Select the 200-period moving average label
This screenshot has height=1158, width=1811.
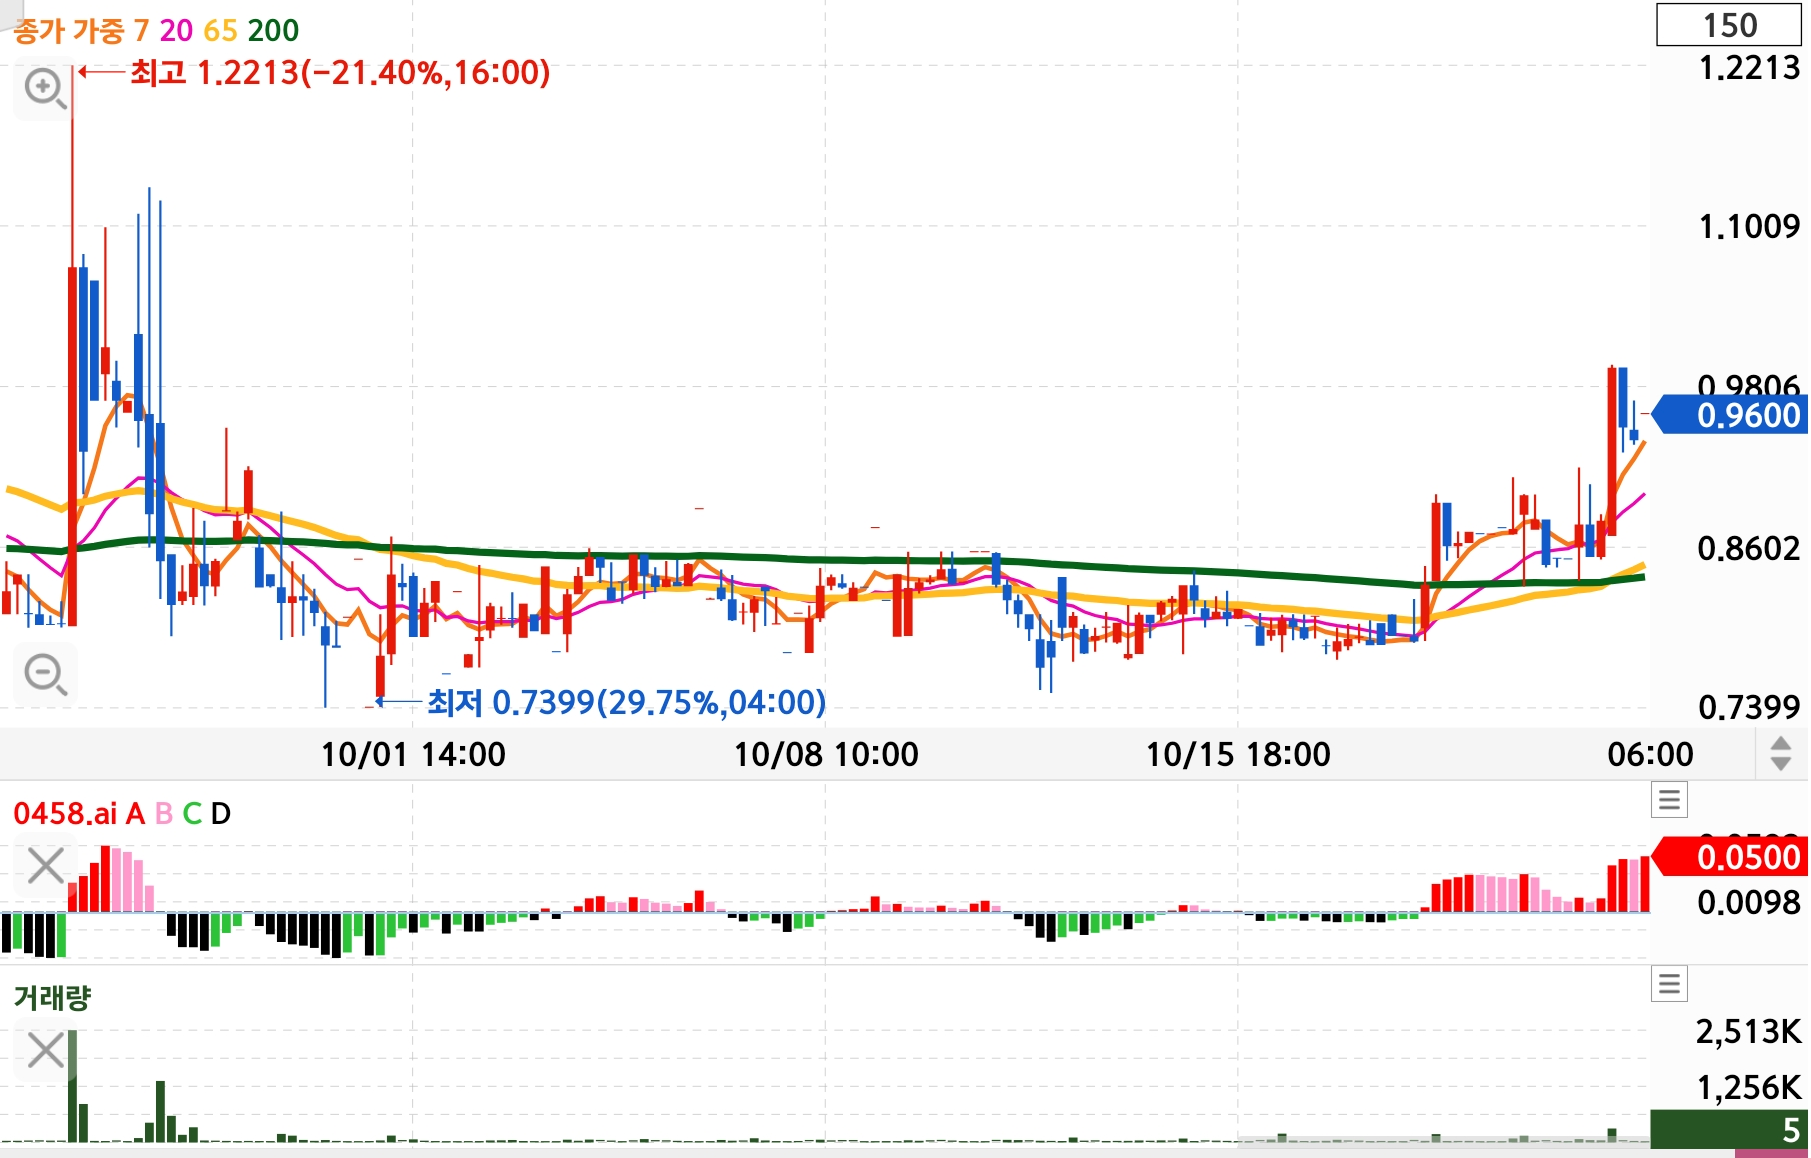(273, 31)
